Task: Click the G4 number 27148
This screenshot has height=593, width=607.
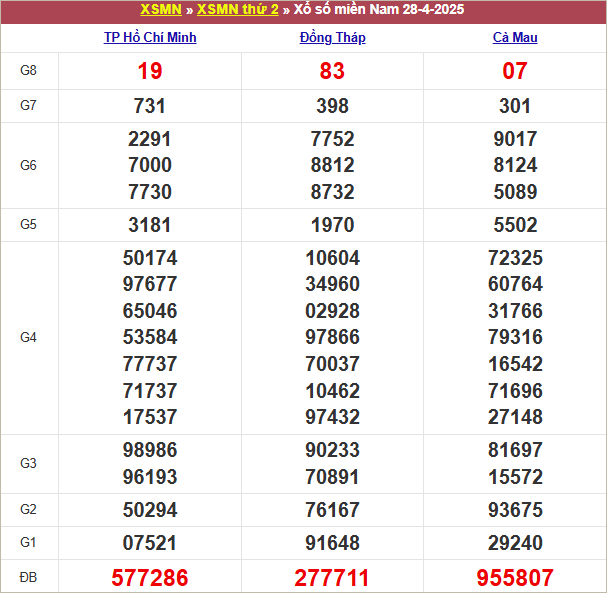Action: click(x=515, y=417)
